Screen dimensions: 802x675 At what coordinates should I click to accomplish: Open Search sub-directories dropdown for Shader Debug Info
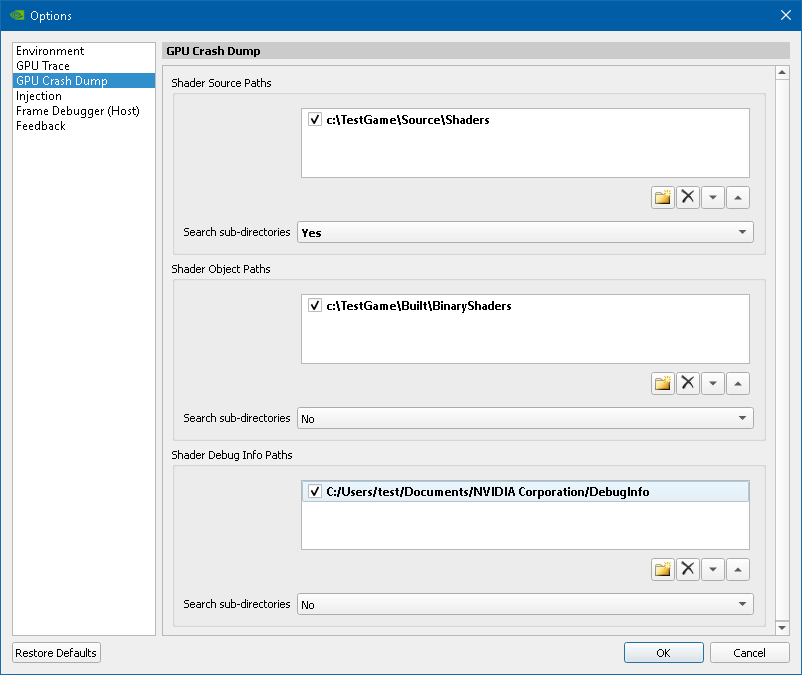coord(525,604)
